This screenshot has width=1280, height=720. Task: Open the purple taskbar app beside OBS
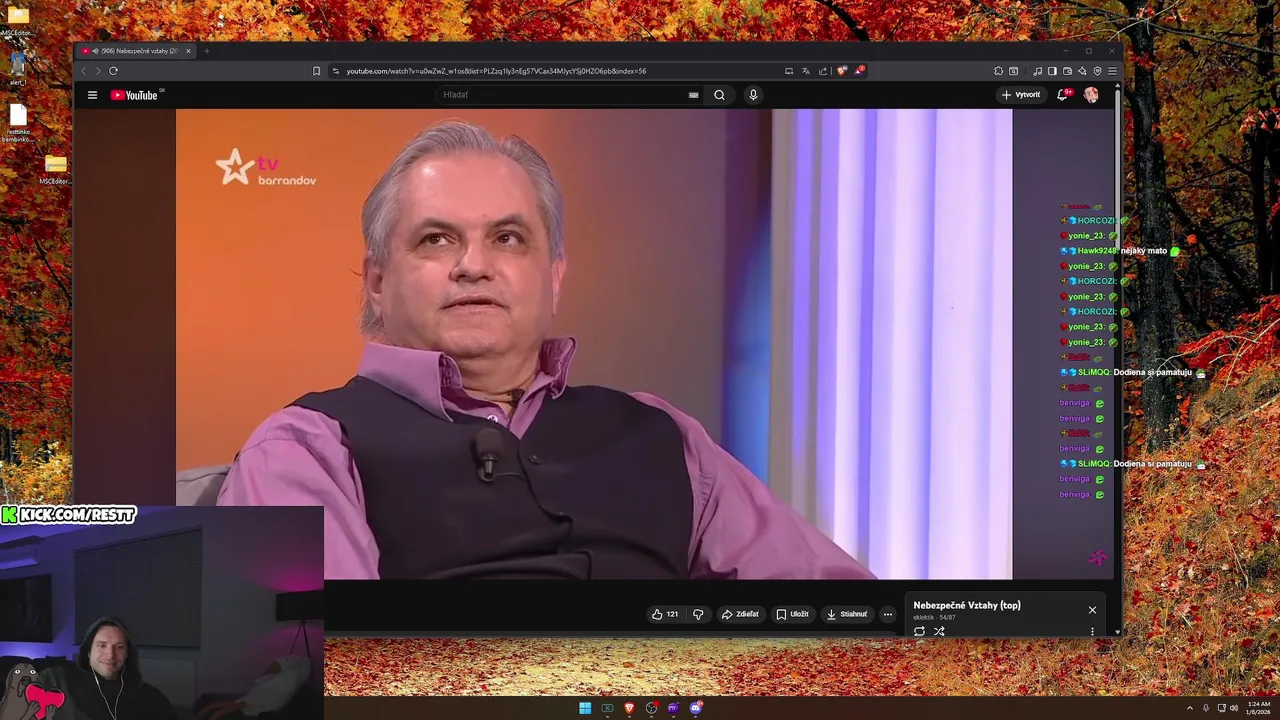(673, 708)
